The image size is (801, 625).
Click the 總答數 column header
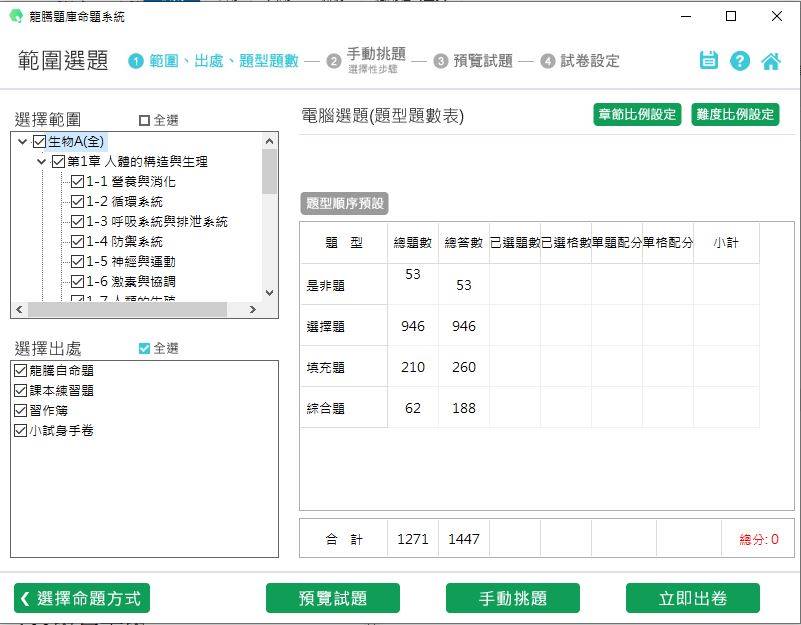coord(464,243)
